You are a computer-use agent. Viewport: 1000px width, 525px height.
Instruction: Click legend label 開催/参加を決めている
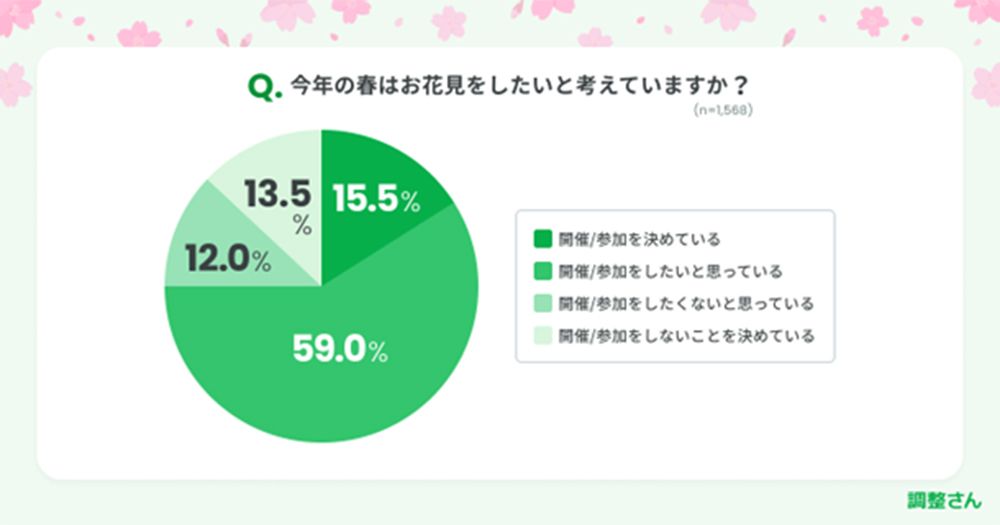640,239
